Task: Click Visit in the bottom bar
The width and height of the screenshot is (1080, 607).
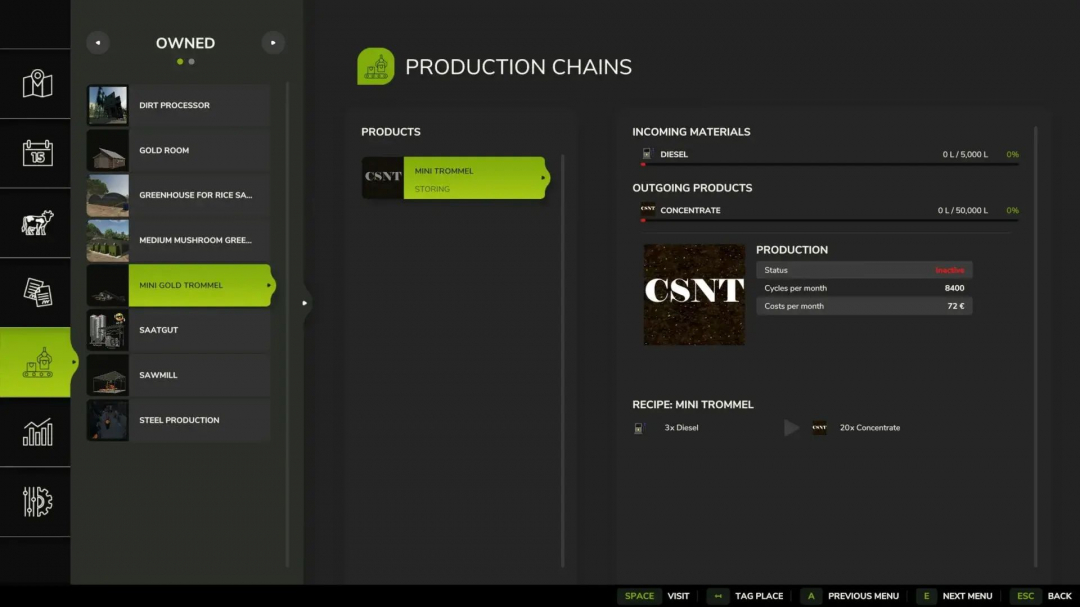Action: pos(678,595)
